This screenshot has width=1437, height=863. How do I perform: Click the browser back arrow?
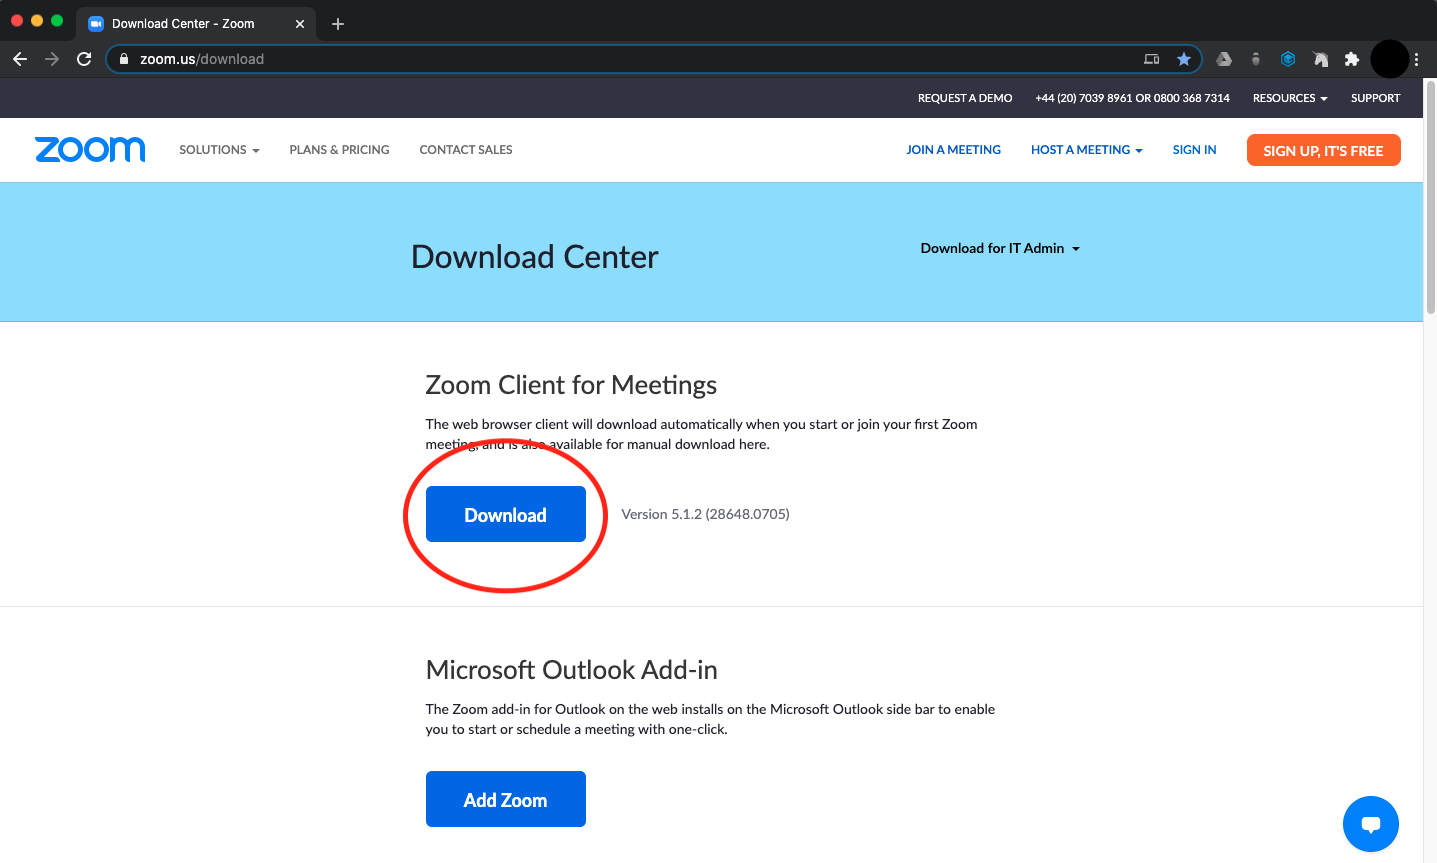(x=20, y=59)
